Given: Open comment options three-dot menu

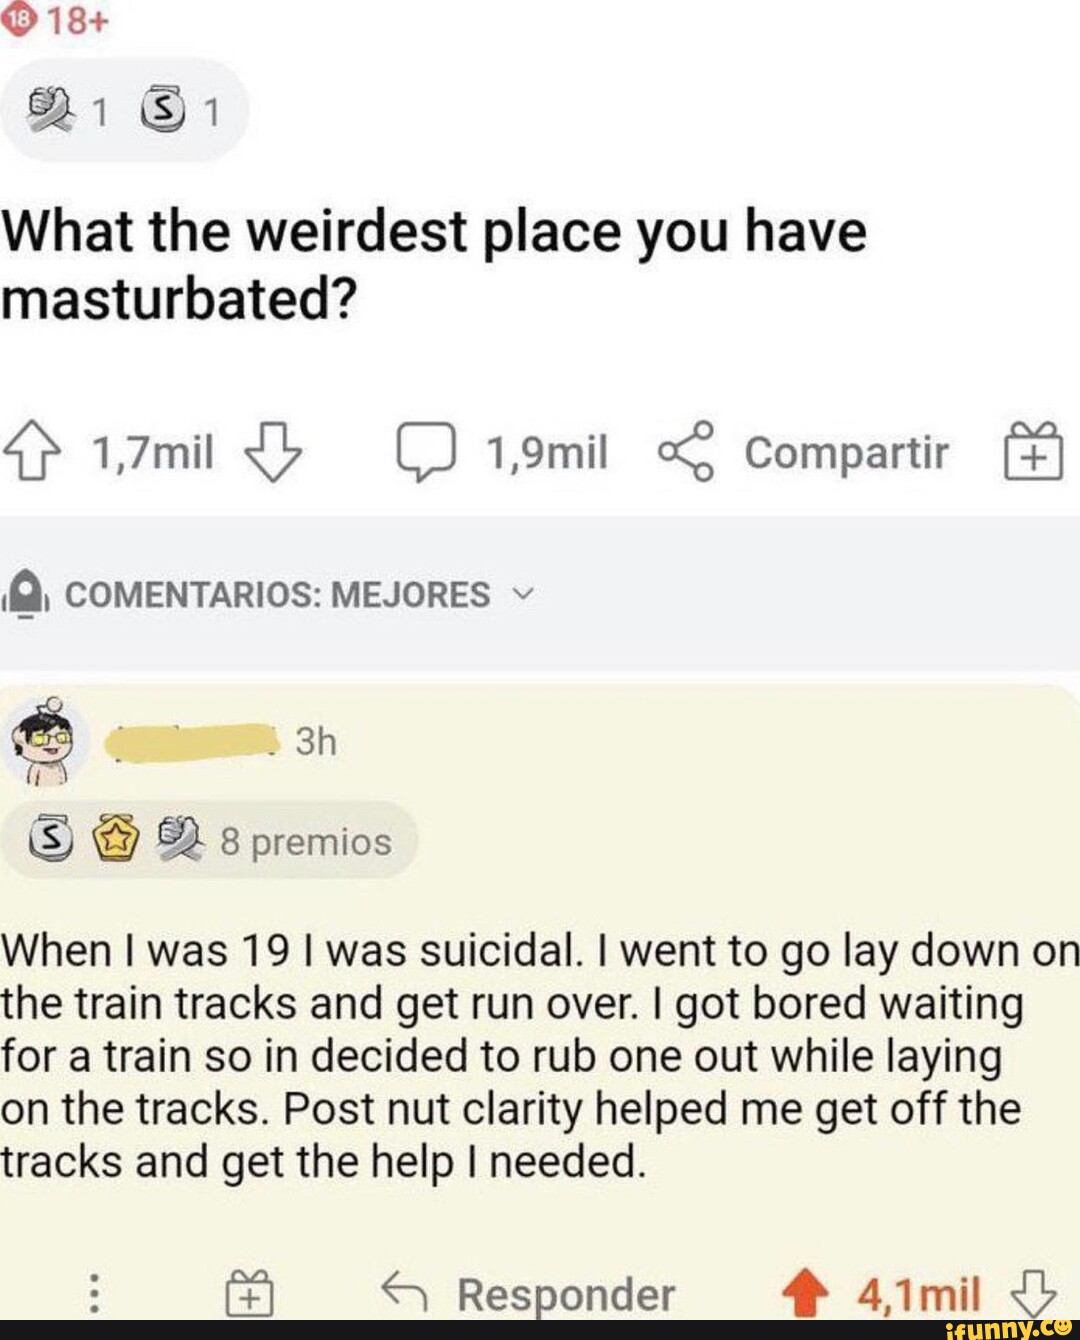Looking at the screenshot, I should coord(93,1292).
